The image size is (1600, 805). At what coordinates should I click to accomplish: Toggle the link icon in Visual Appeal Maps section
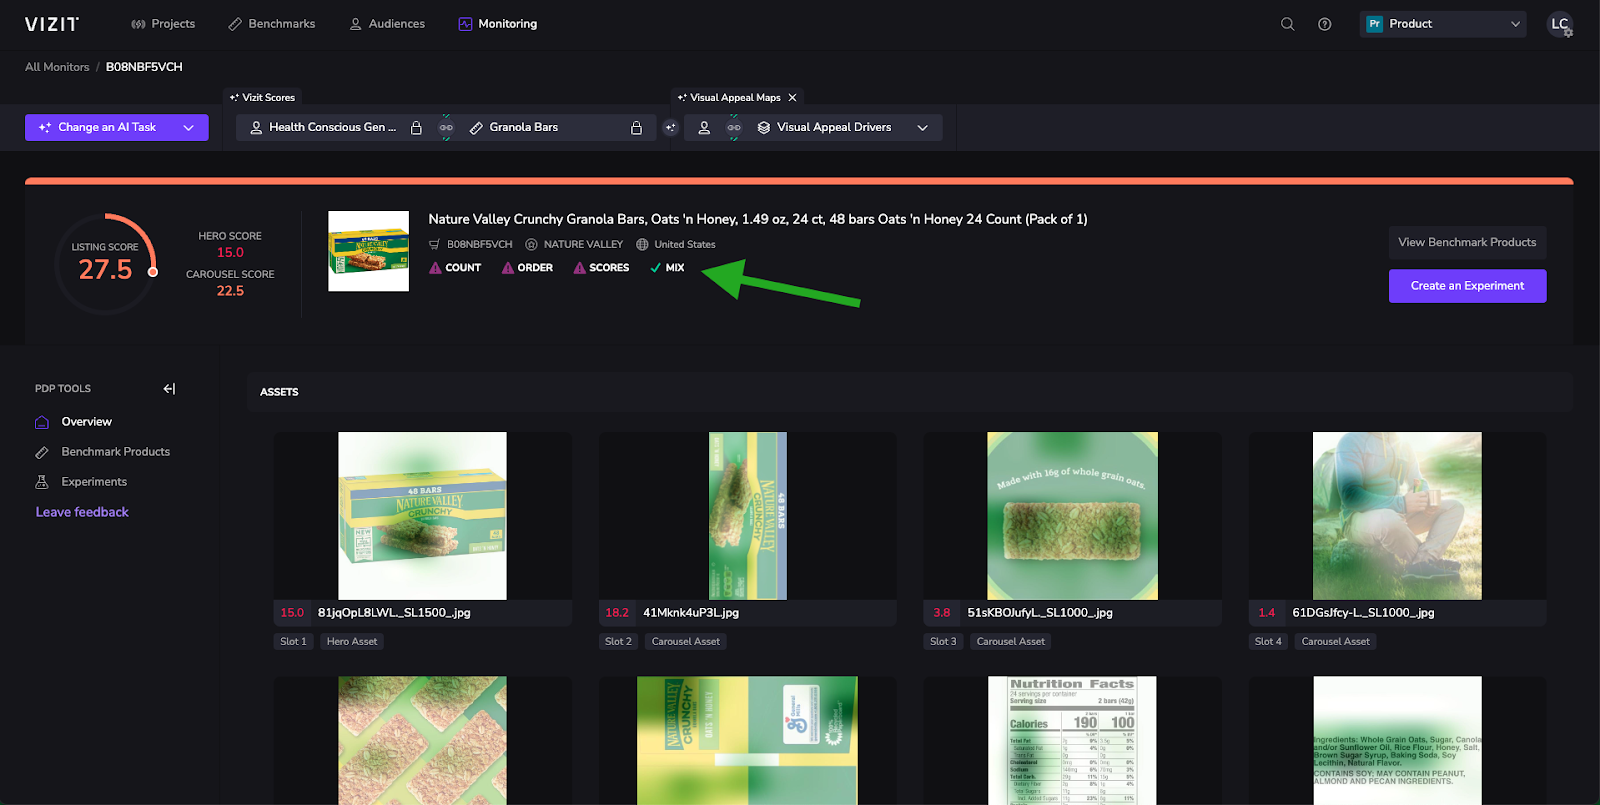point(734,127)
